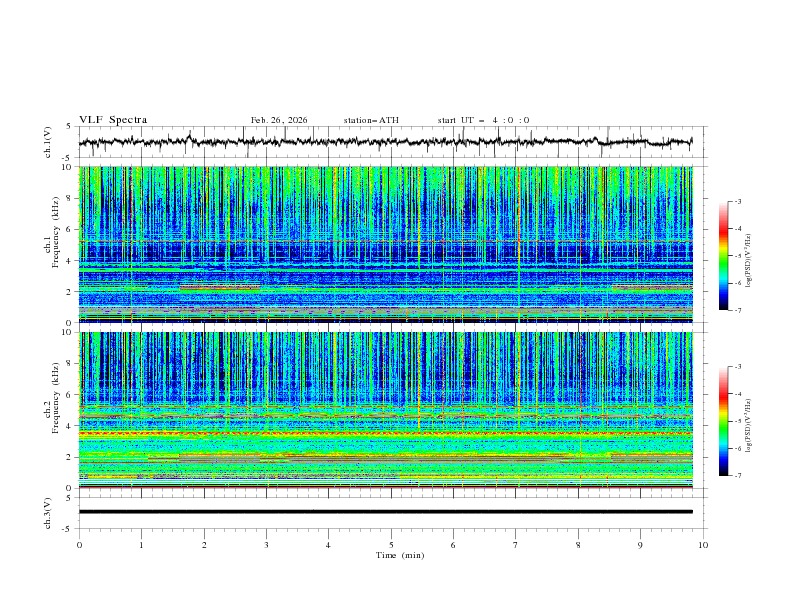This screenshot has height=612, width=792.
Task: Select the 0 minute tick on time axis
Action: point(79,545)
